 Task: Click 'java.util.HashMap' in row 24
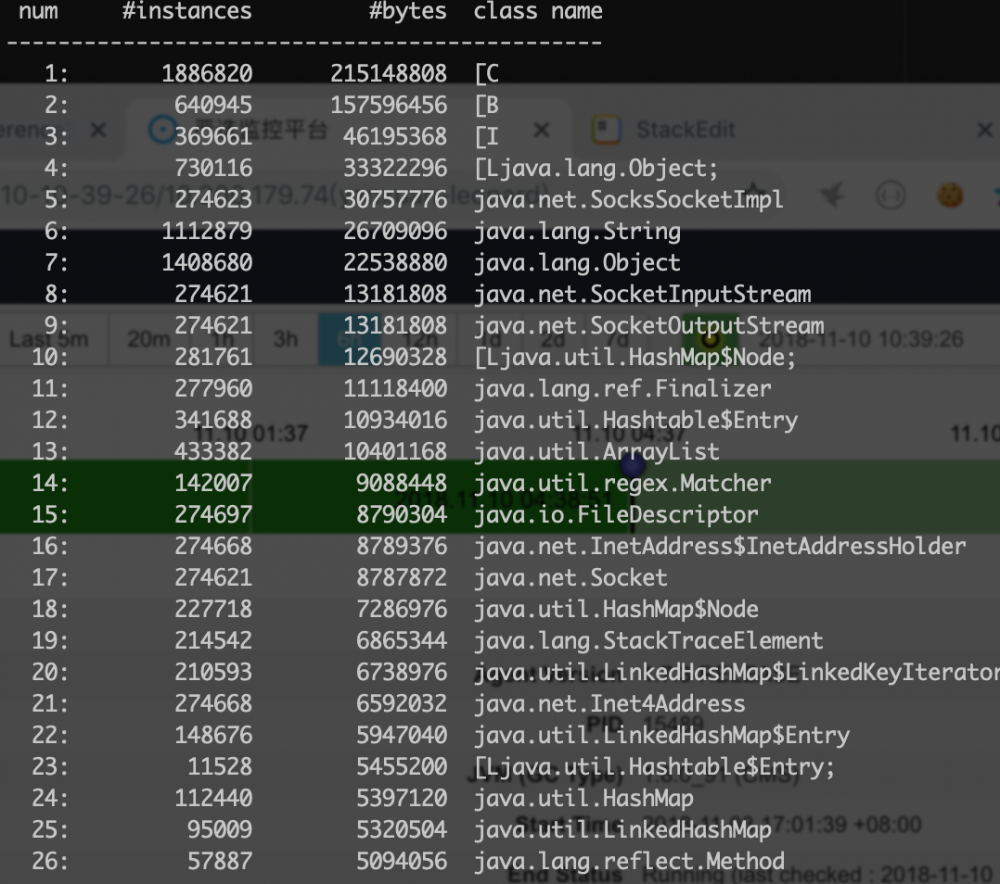pyautogui.click(x=584, y=799)
